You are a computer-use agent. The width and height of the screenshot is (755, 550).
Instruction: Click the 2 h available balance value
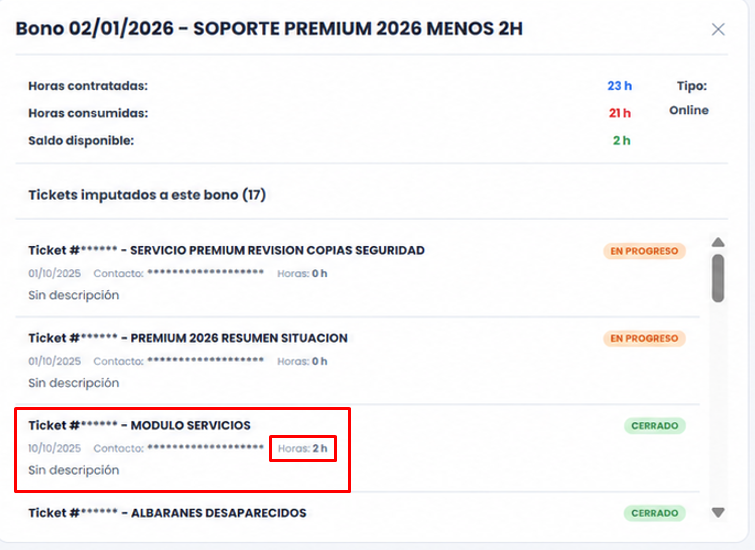[x=622, y=141]
